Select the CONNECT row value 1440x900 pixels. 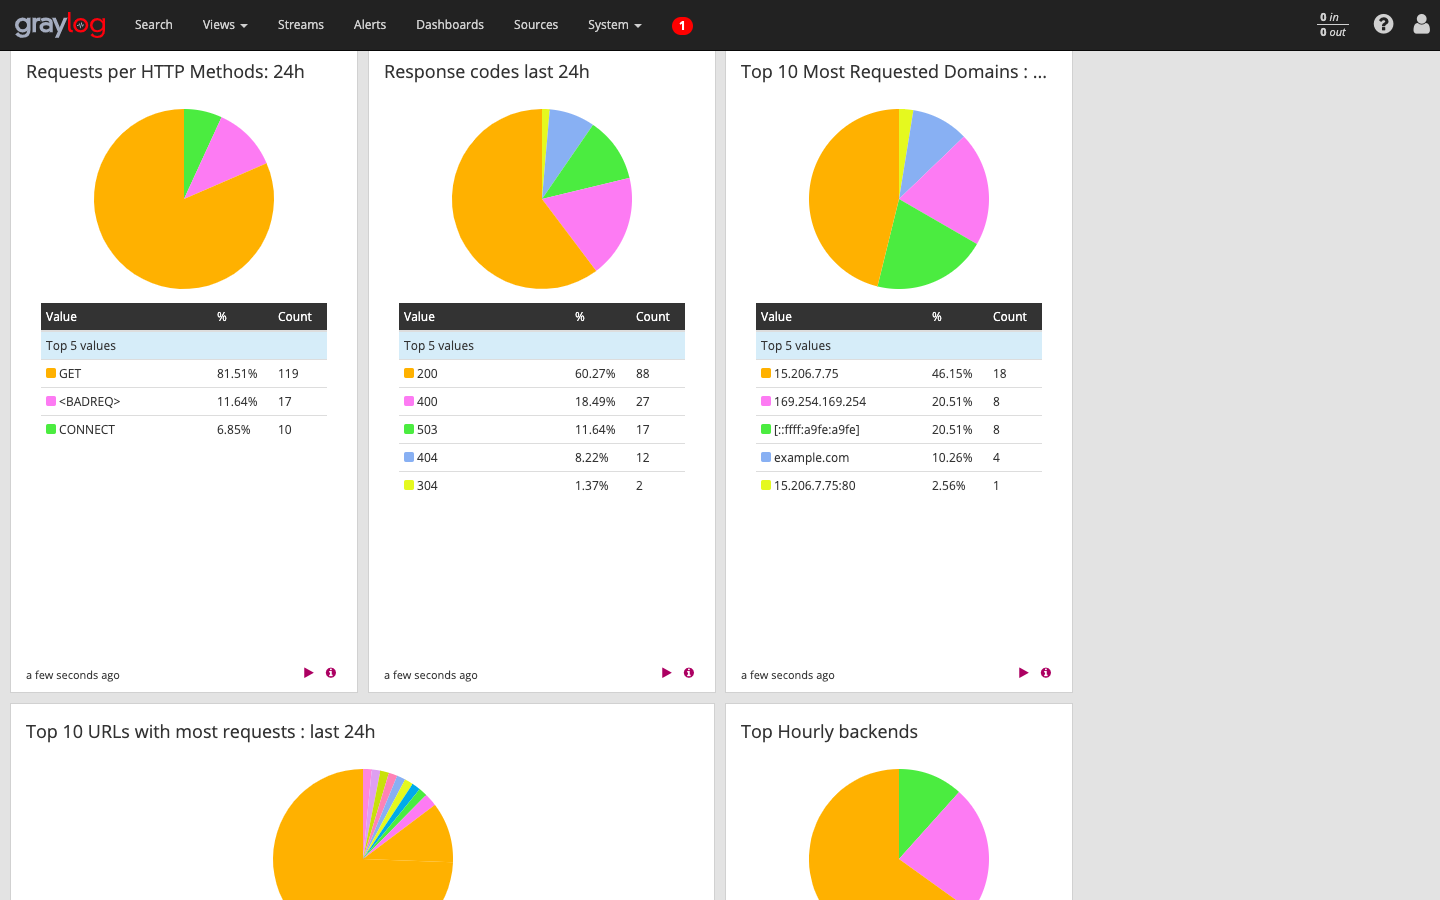[87, 429]
